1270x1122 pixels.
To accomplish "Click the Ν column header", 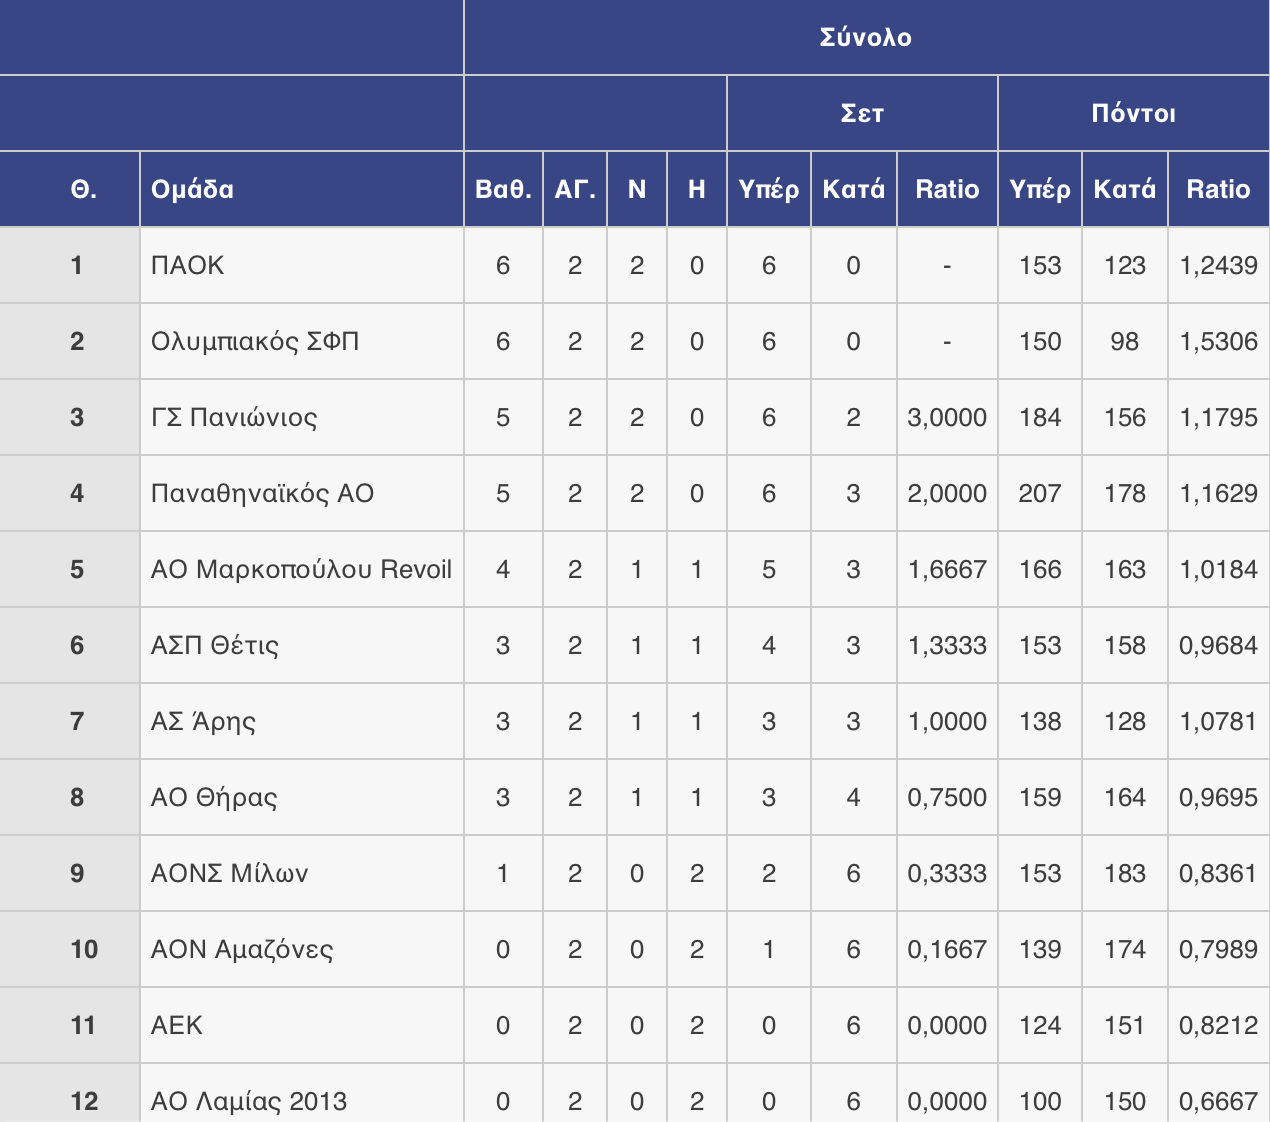I will 637,189.
